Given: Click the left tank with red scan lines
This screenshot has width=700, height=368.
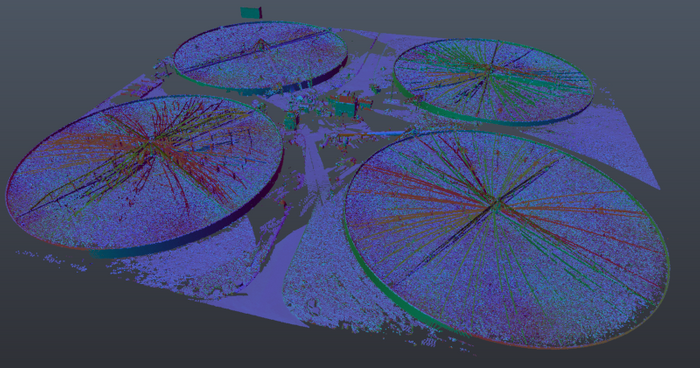Looking at the screenshot, I should pyautogui.click(x=144, y=176).
